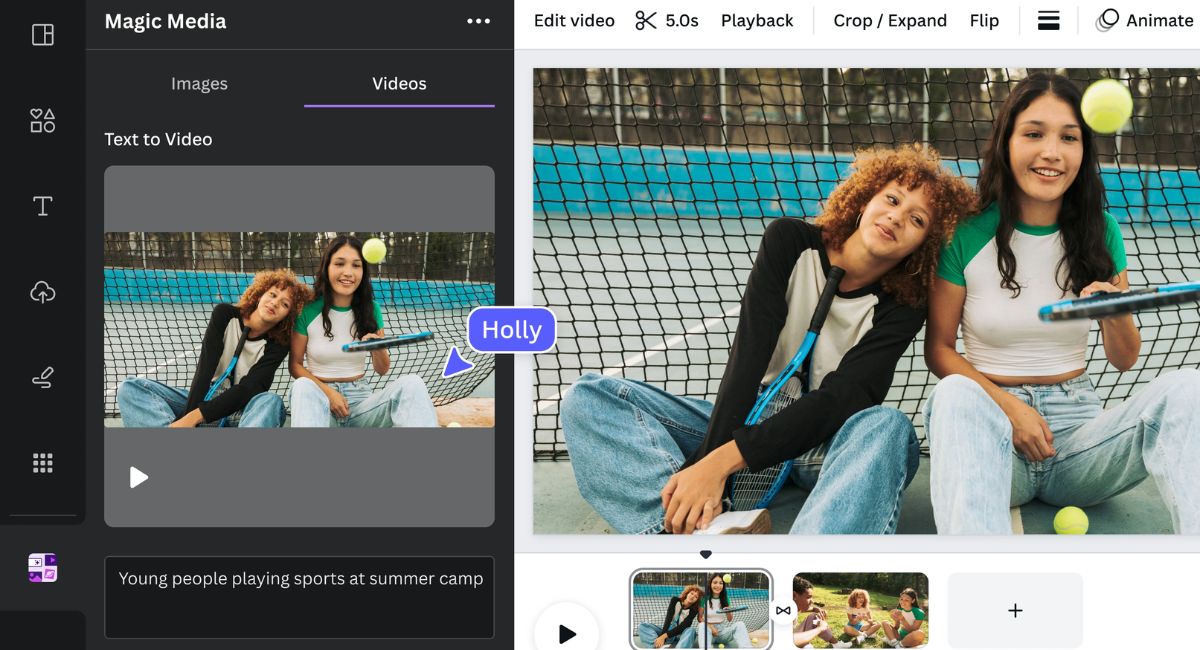Click the scissors trim icon in the toolbar
1200x650 pixels.
point(646,19)
